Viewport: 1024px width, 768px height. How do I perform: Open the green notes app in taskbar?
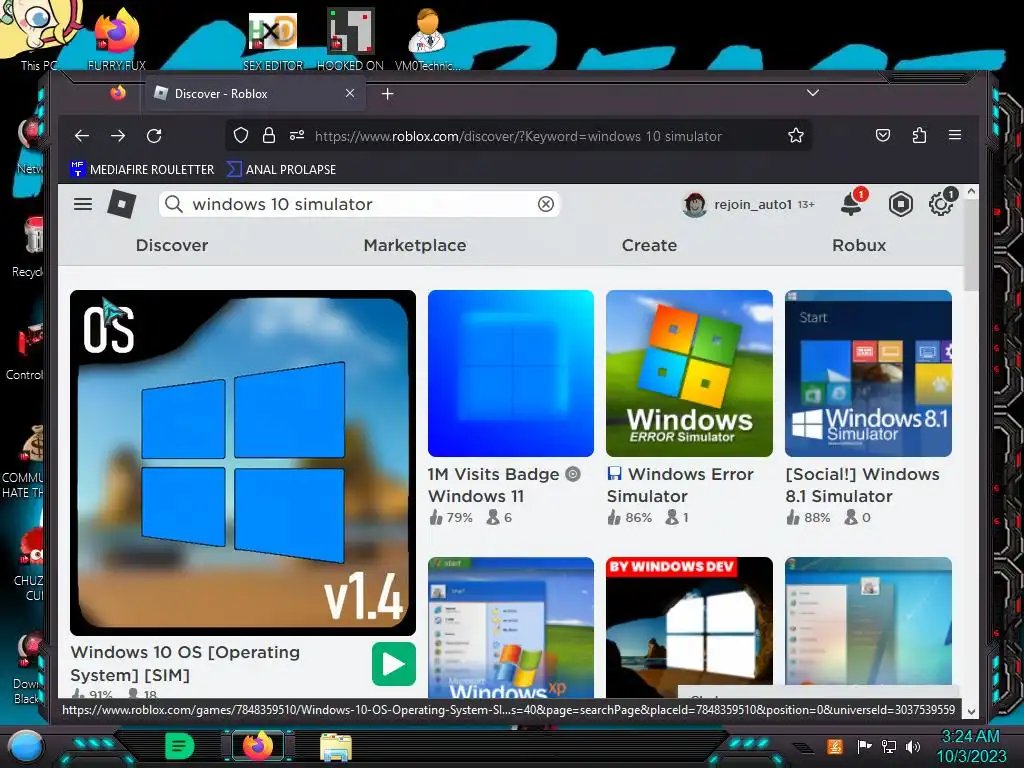pos(180,746)
